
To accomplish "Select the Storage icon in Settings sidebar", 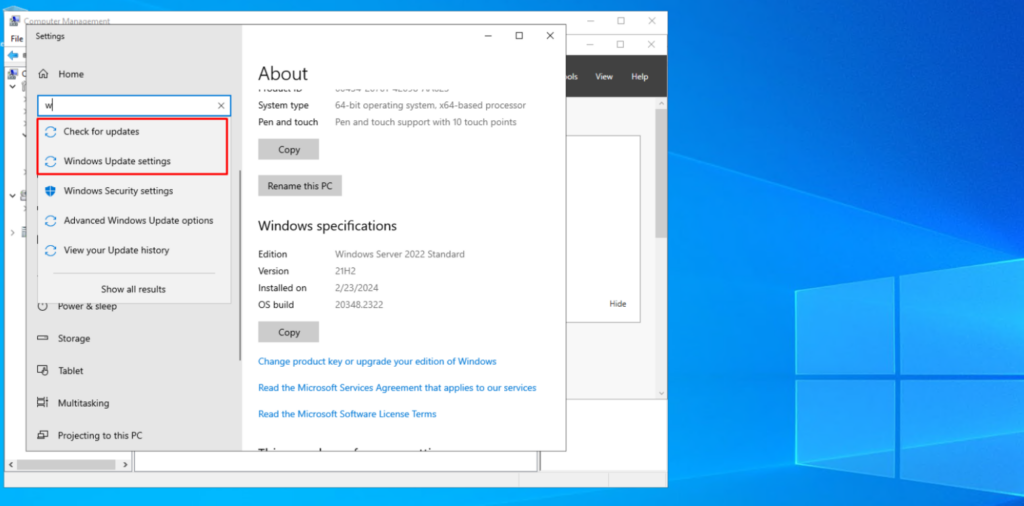I will [43, 338].
